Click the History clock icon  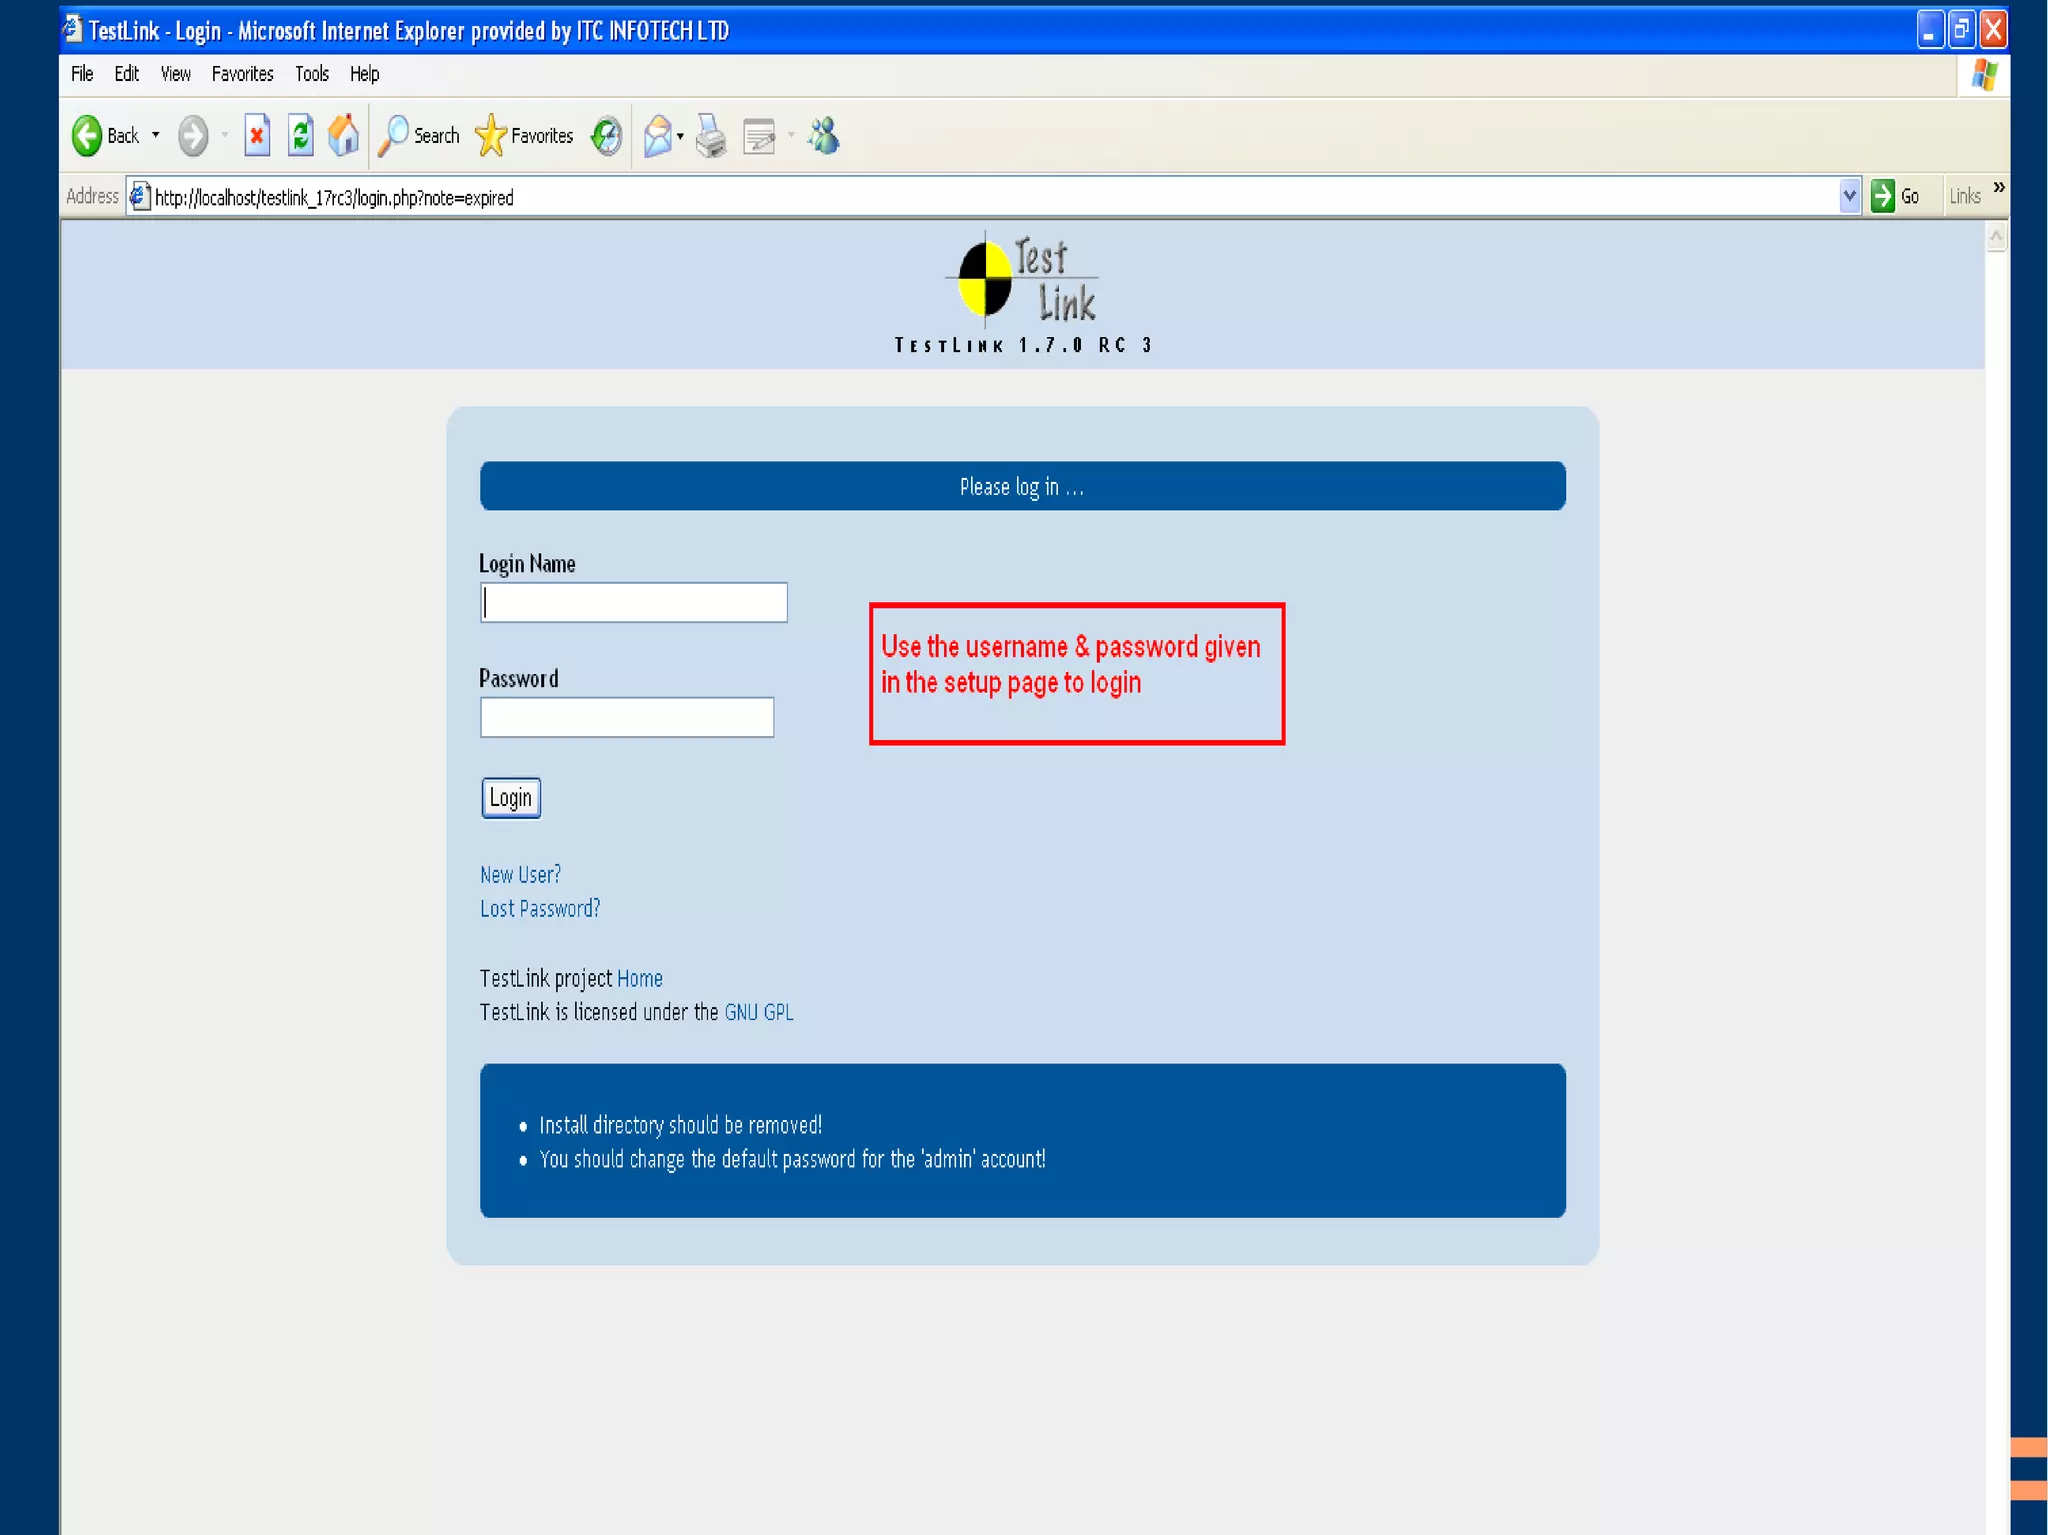606,136
